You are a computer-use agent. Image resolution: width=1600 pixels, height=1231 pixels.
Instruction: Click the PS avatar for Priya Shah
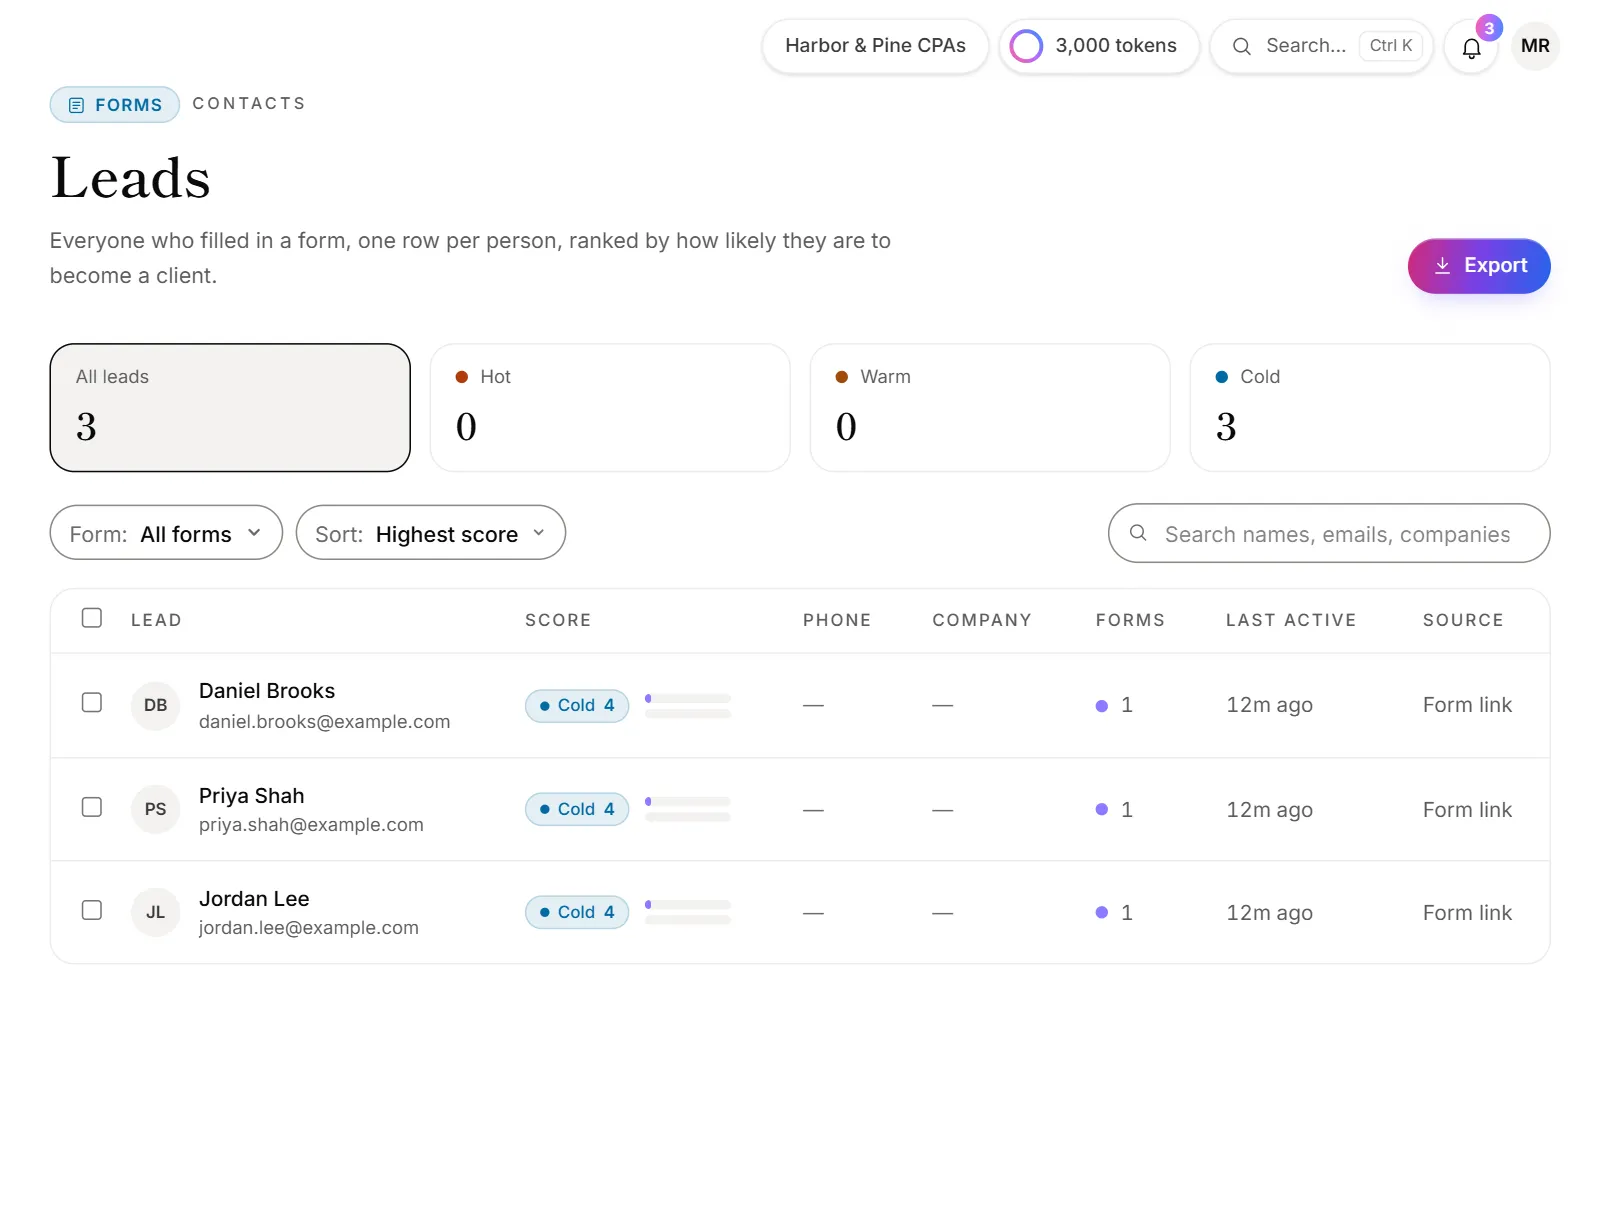pyautogui.click(x=155, y=809)
